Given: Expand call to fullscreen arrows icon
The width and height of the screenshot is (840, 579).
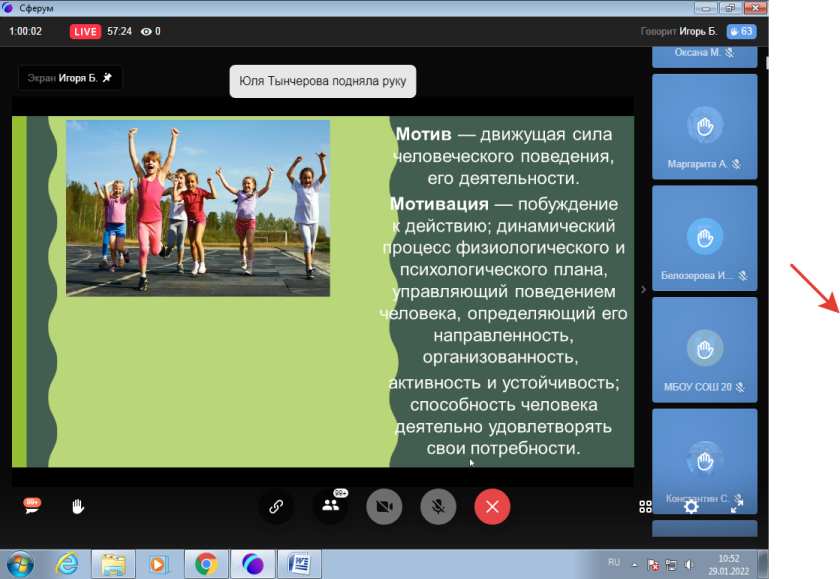Looking at the screenshot, I should [x=737, y=507].
